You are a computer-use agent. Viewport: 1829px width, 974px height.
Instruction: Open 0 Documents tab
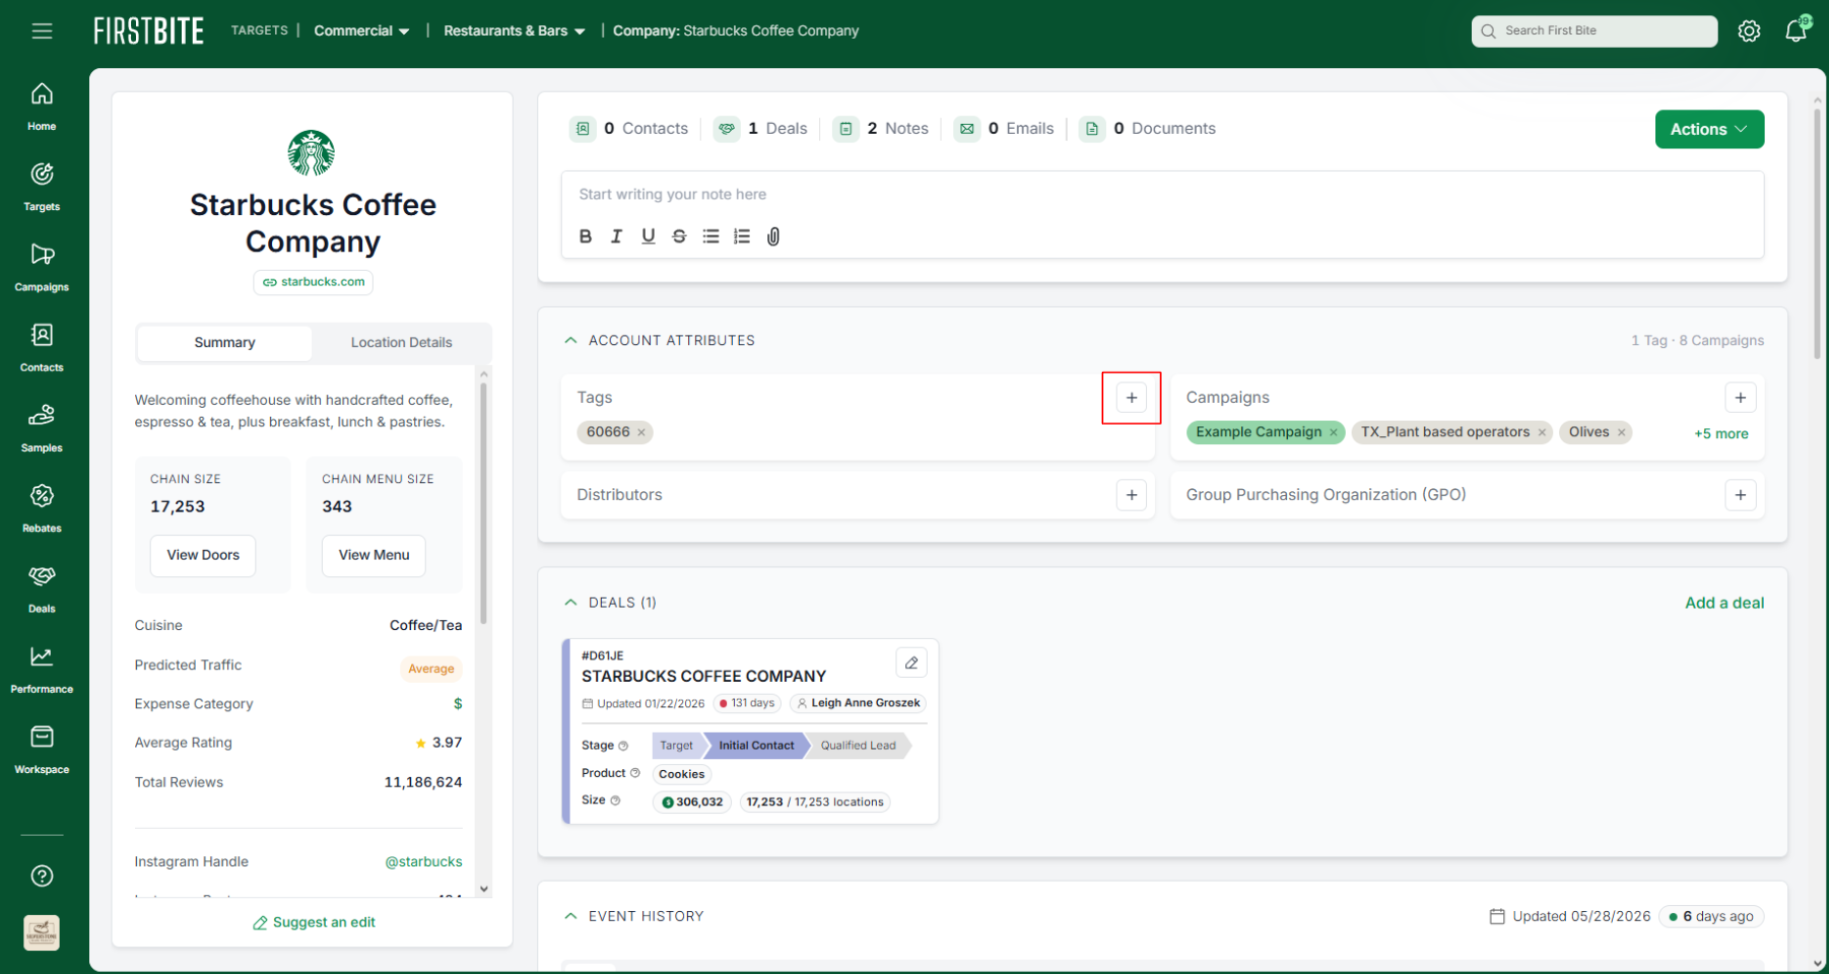(x=1148, y=129)
